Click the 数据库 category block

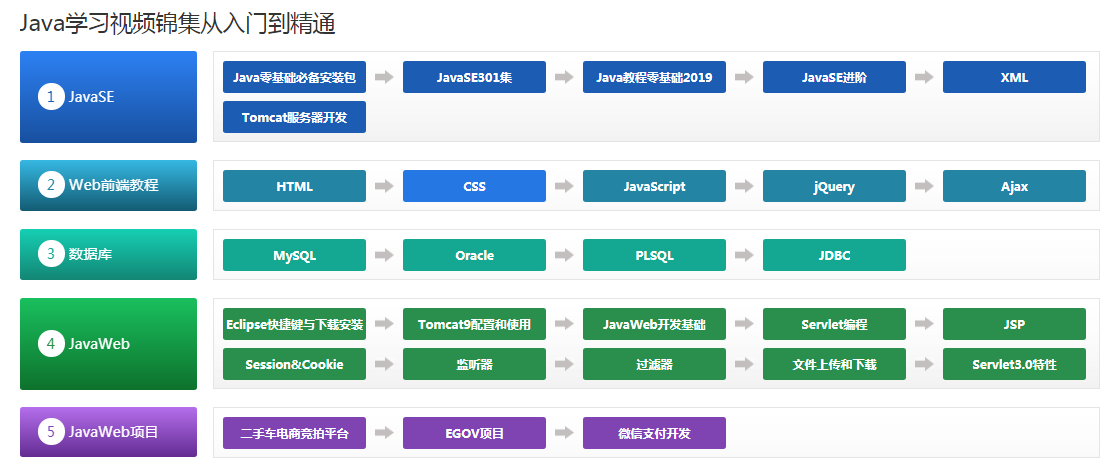pos(108,254)
